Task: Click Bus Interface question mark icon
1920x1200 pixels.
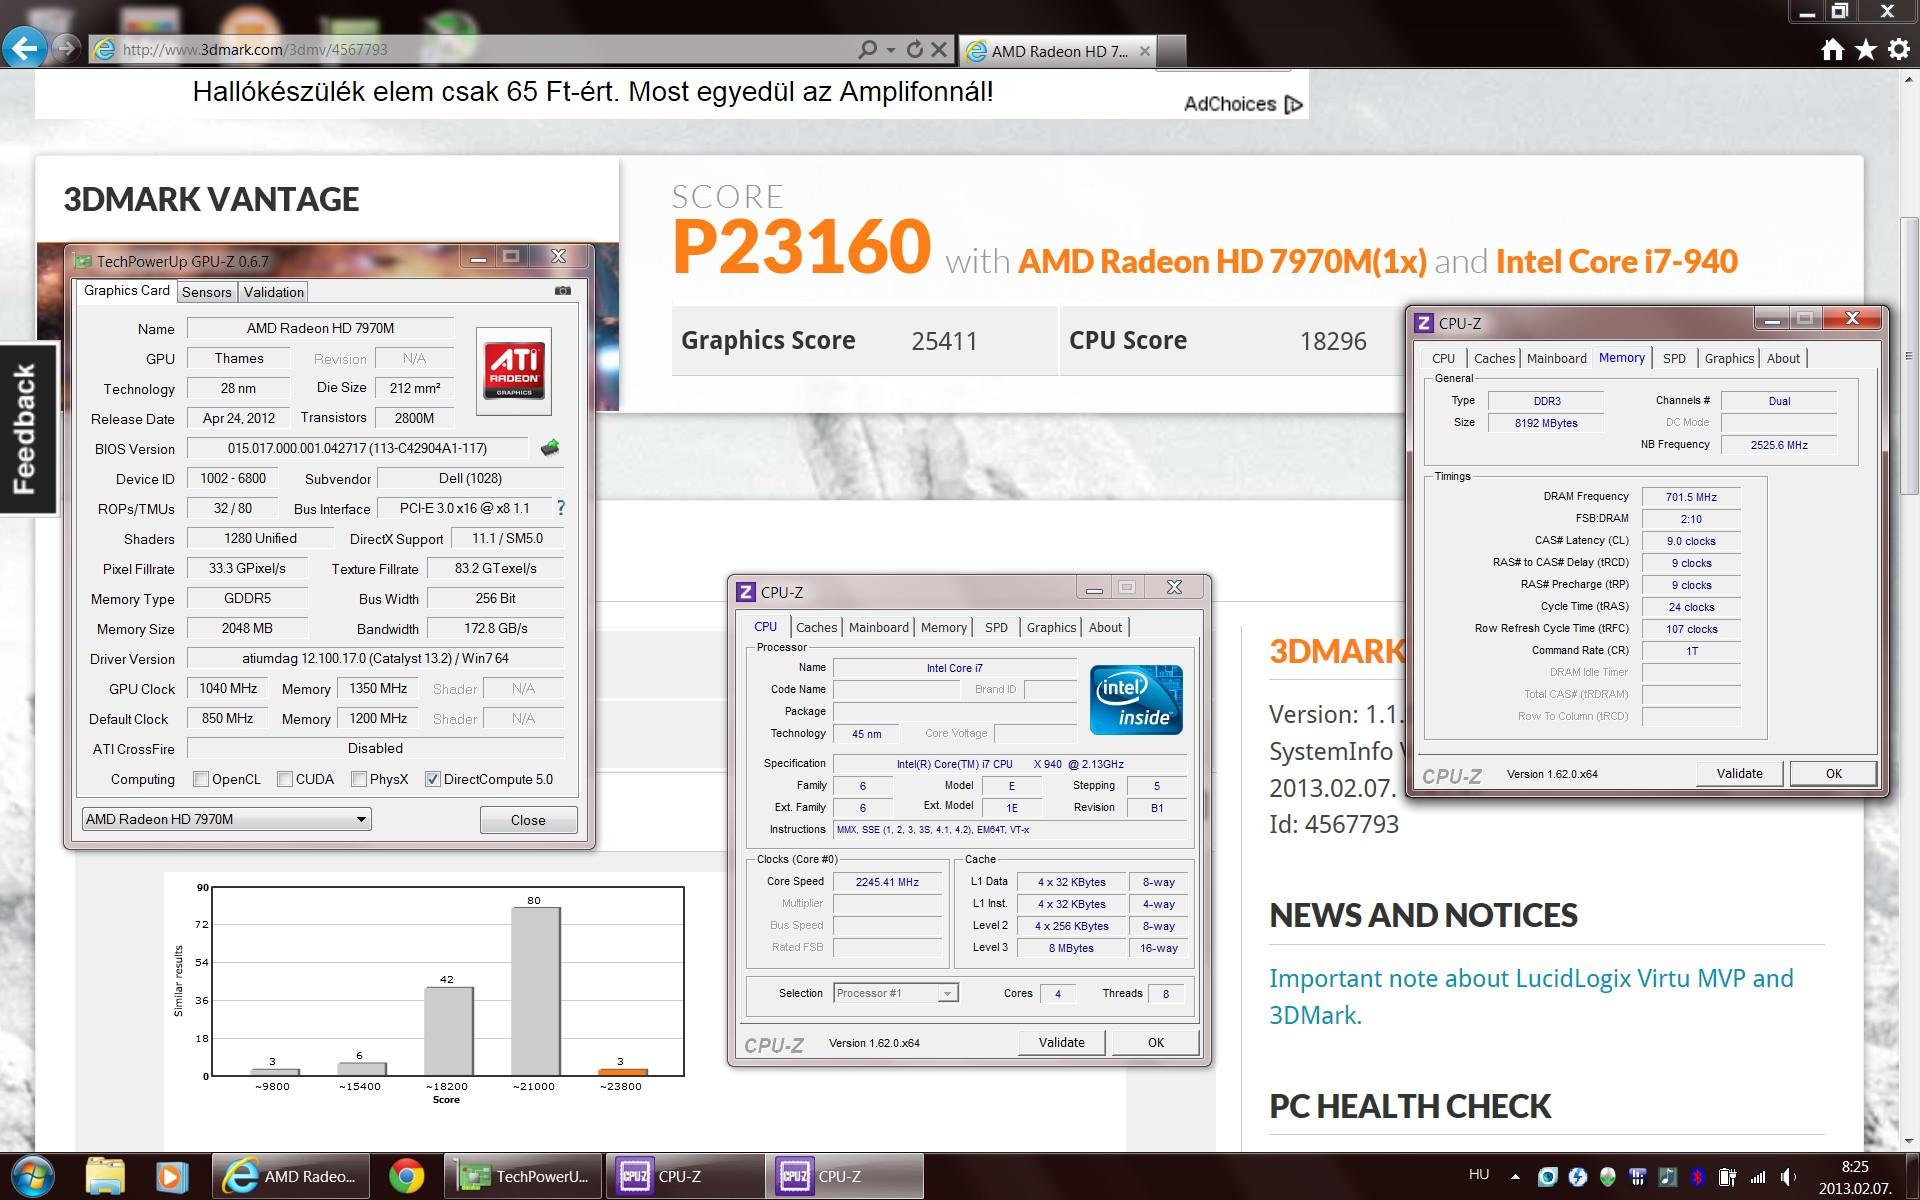Action: coord(561,508)
